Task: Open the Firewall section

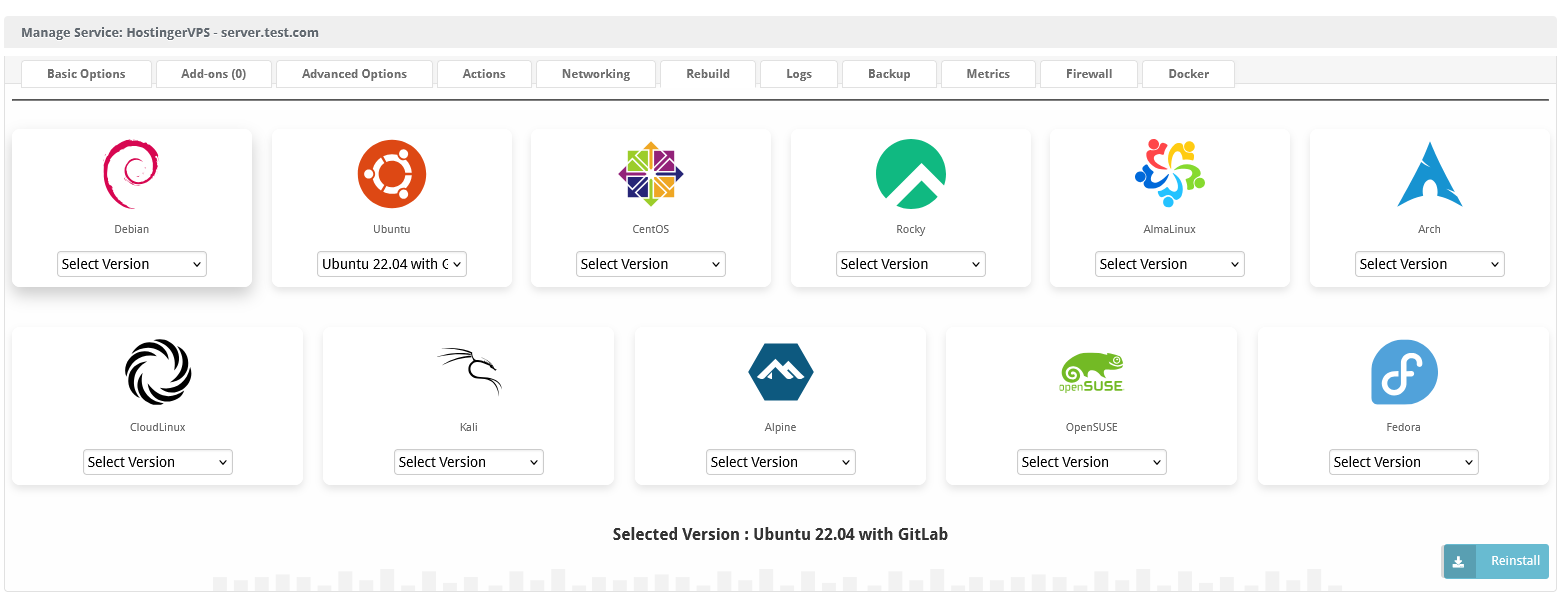Action: [x=1089, y=73]
